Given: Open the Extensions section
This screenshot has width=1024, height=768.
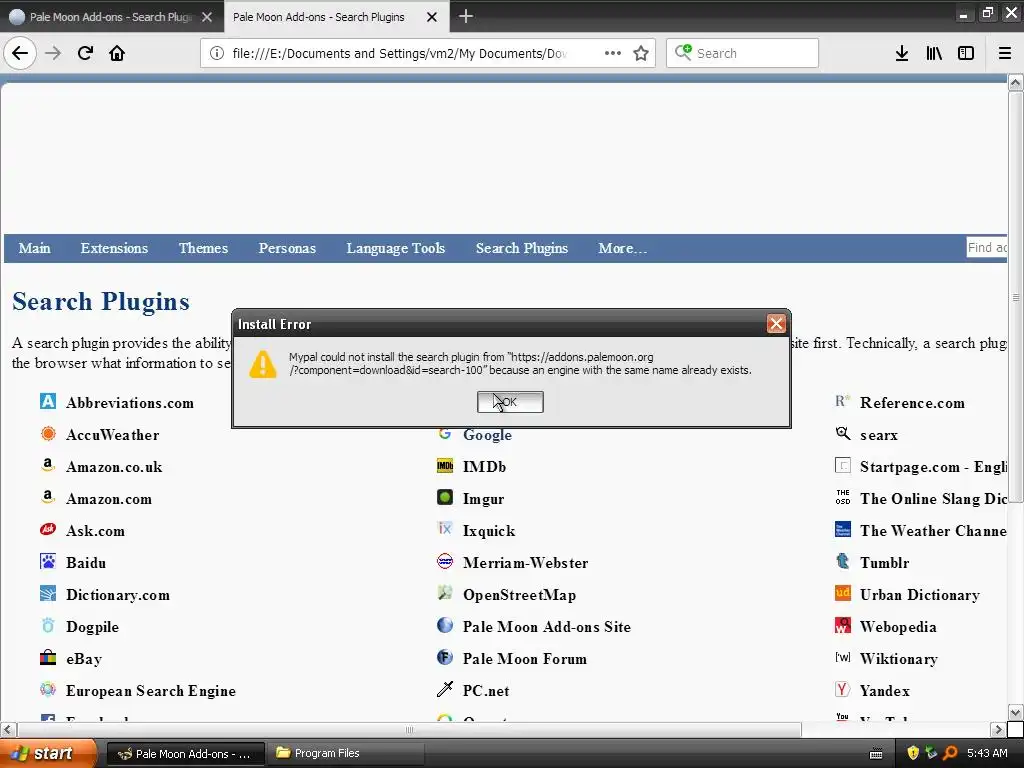Looking at the screenshot, I should click(114, 248).
